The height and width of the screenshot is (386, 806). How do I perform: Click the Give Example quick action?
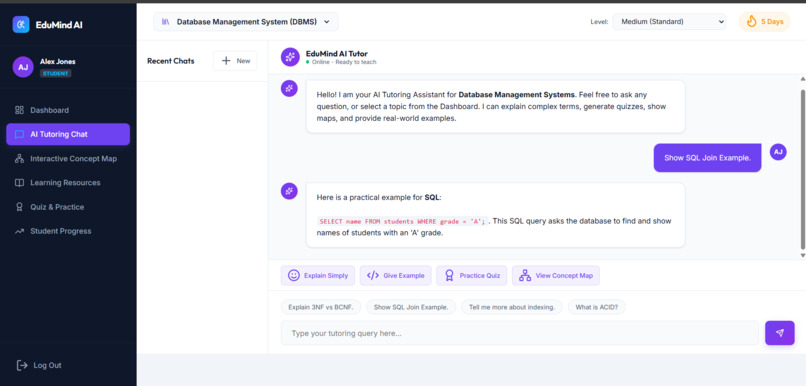395,275
